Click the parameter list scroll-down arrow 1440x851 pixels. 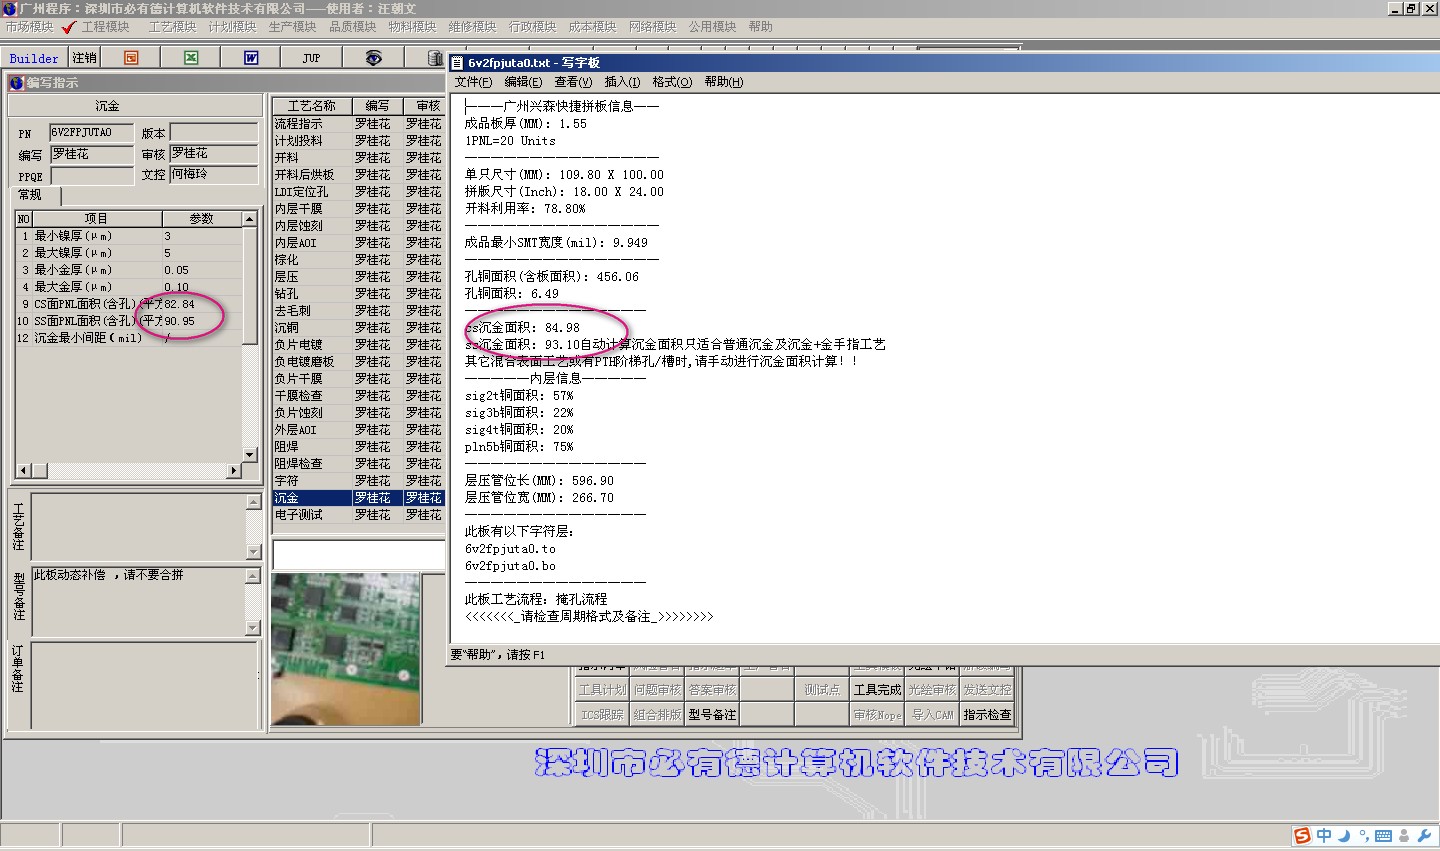pyautogui.click(x=250, y=454)
